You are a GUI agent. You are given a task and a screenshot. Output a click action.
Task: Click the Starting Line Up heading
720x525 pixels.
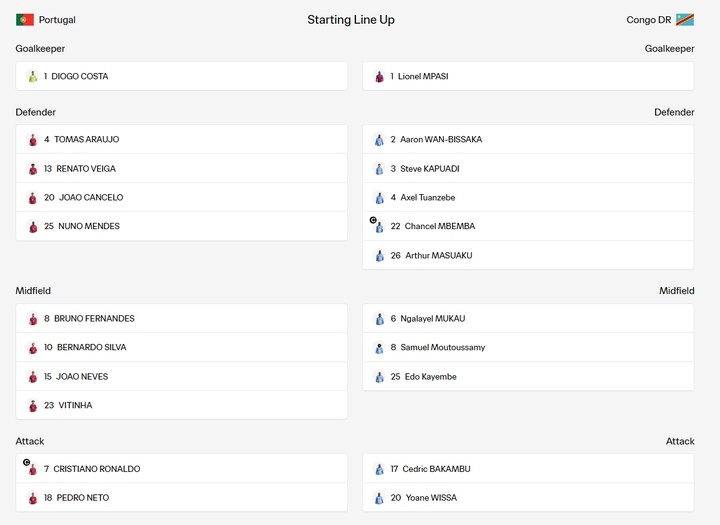(351, 20)
